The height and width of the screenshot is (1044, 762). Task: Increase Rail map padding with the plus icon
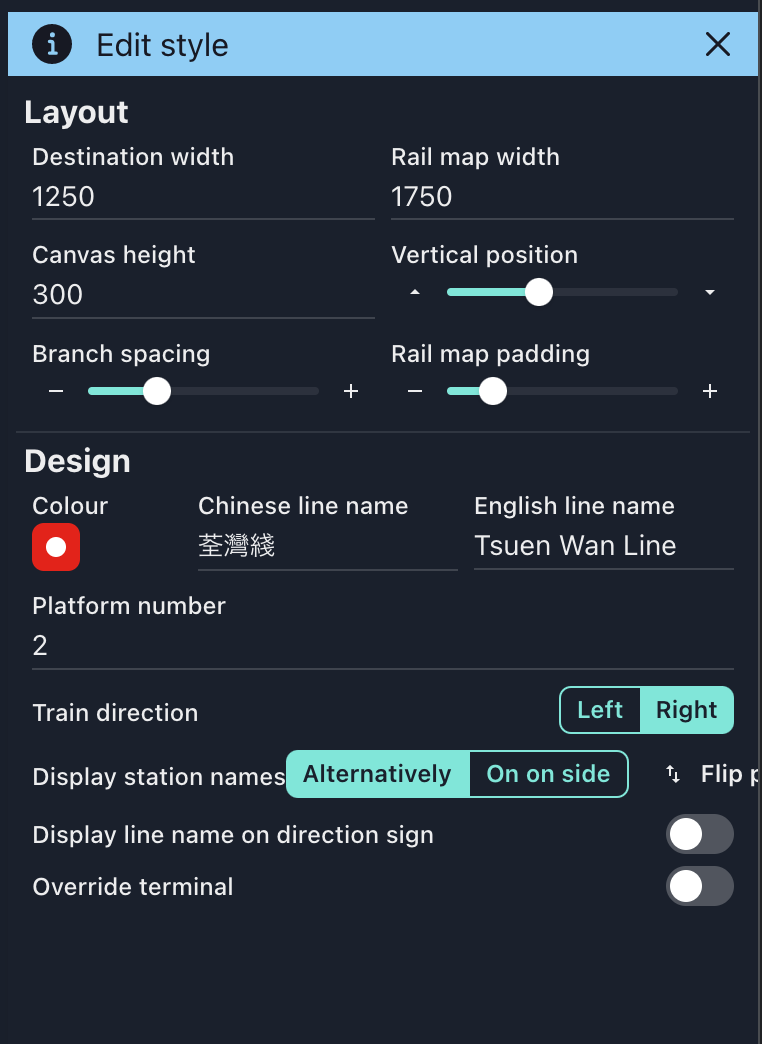pos(710,391)
